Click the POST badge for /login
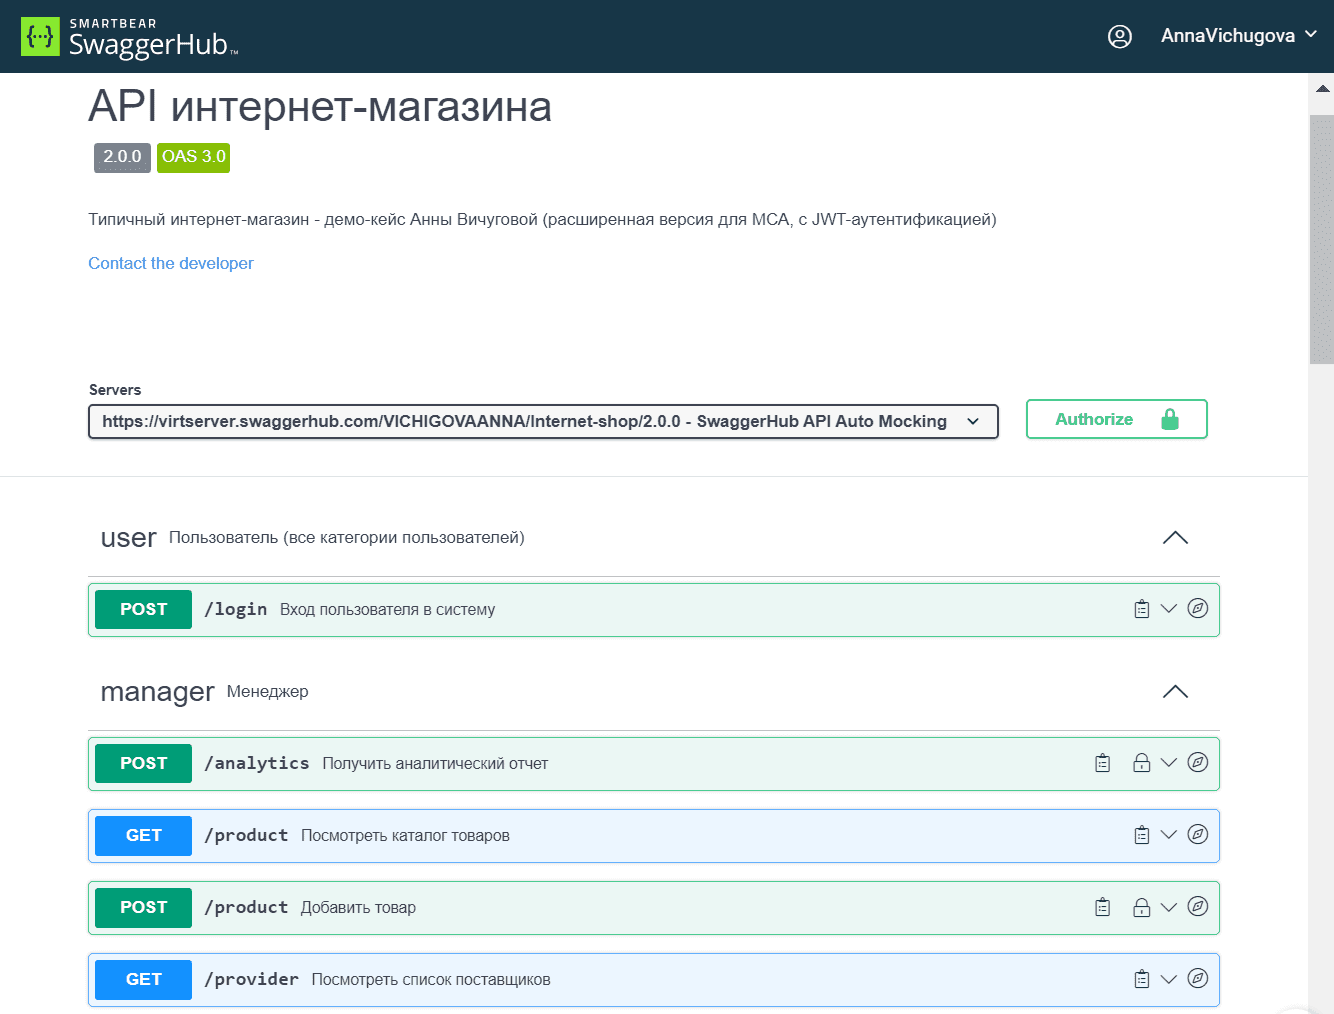The height and width of the screenshot is (1014, 1334). click(143, 609)
